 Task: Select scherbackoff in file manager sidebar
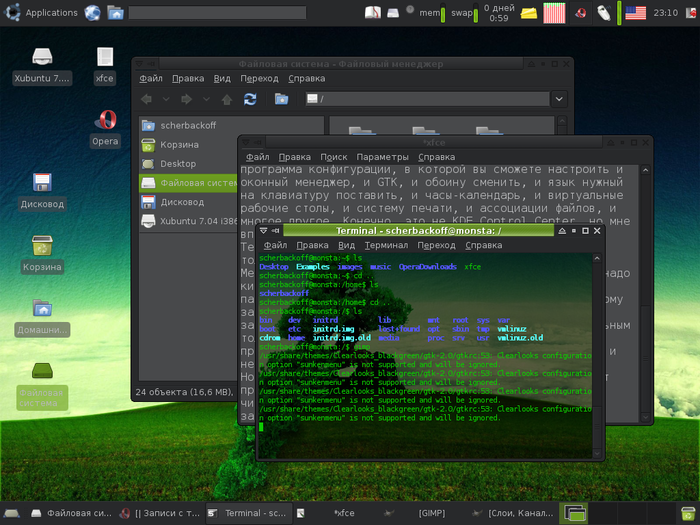click(x=188, y=125)
